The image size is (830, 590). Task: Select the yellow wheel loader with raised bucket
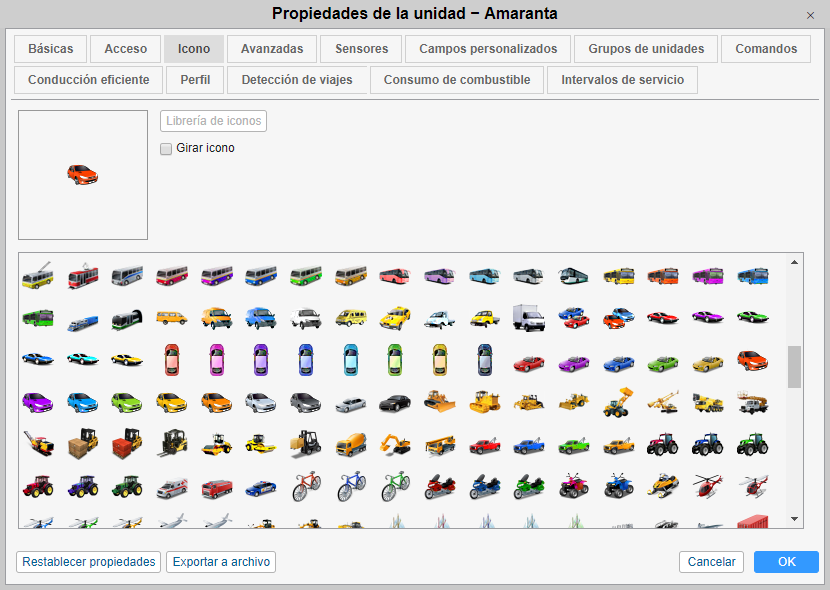point(618,402)
